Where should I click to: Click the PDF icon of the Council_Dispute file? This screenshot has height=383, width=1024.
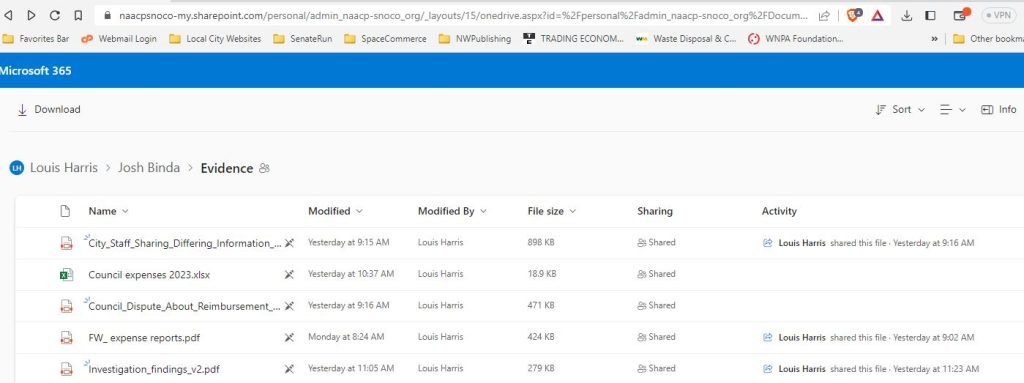[66, 306]
